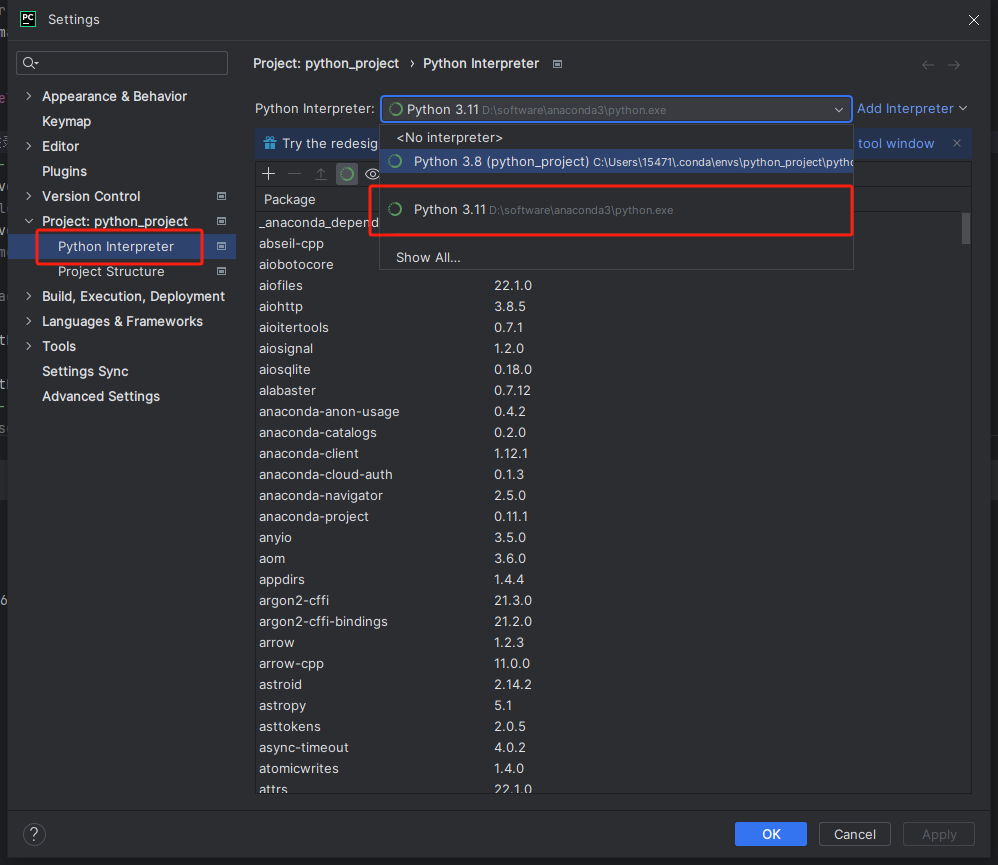Screen dimensions: 998x865
Task: Click the search magnifier icon in settings
Action: tap(30, 63)
